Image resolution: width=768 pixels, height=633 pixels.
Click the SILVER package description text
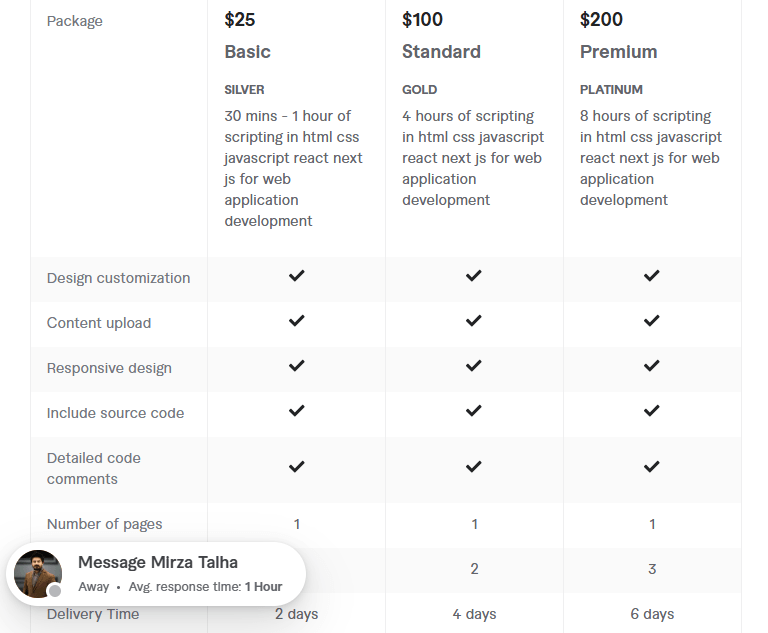click(293, 168)
